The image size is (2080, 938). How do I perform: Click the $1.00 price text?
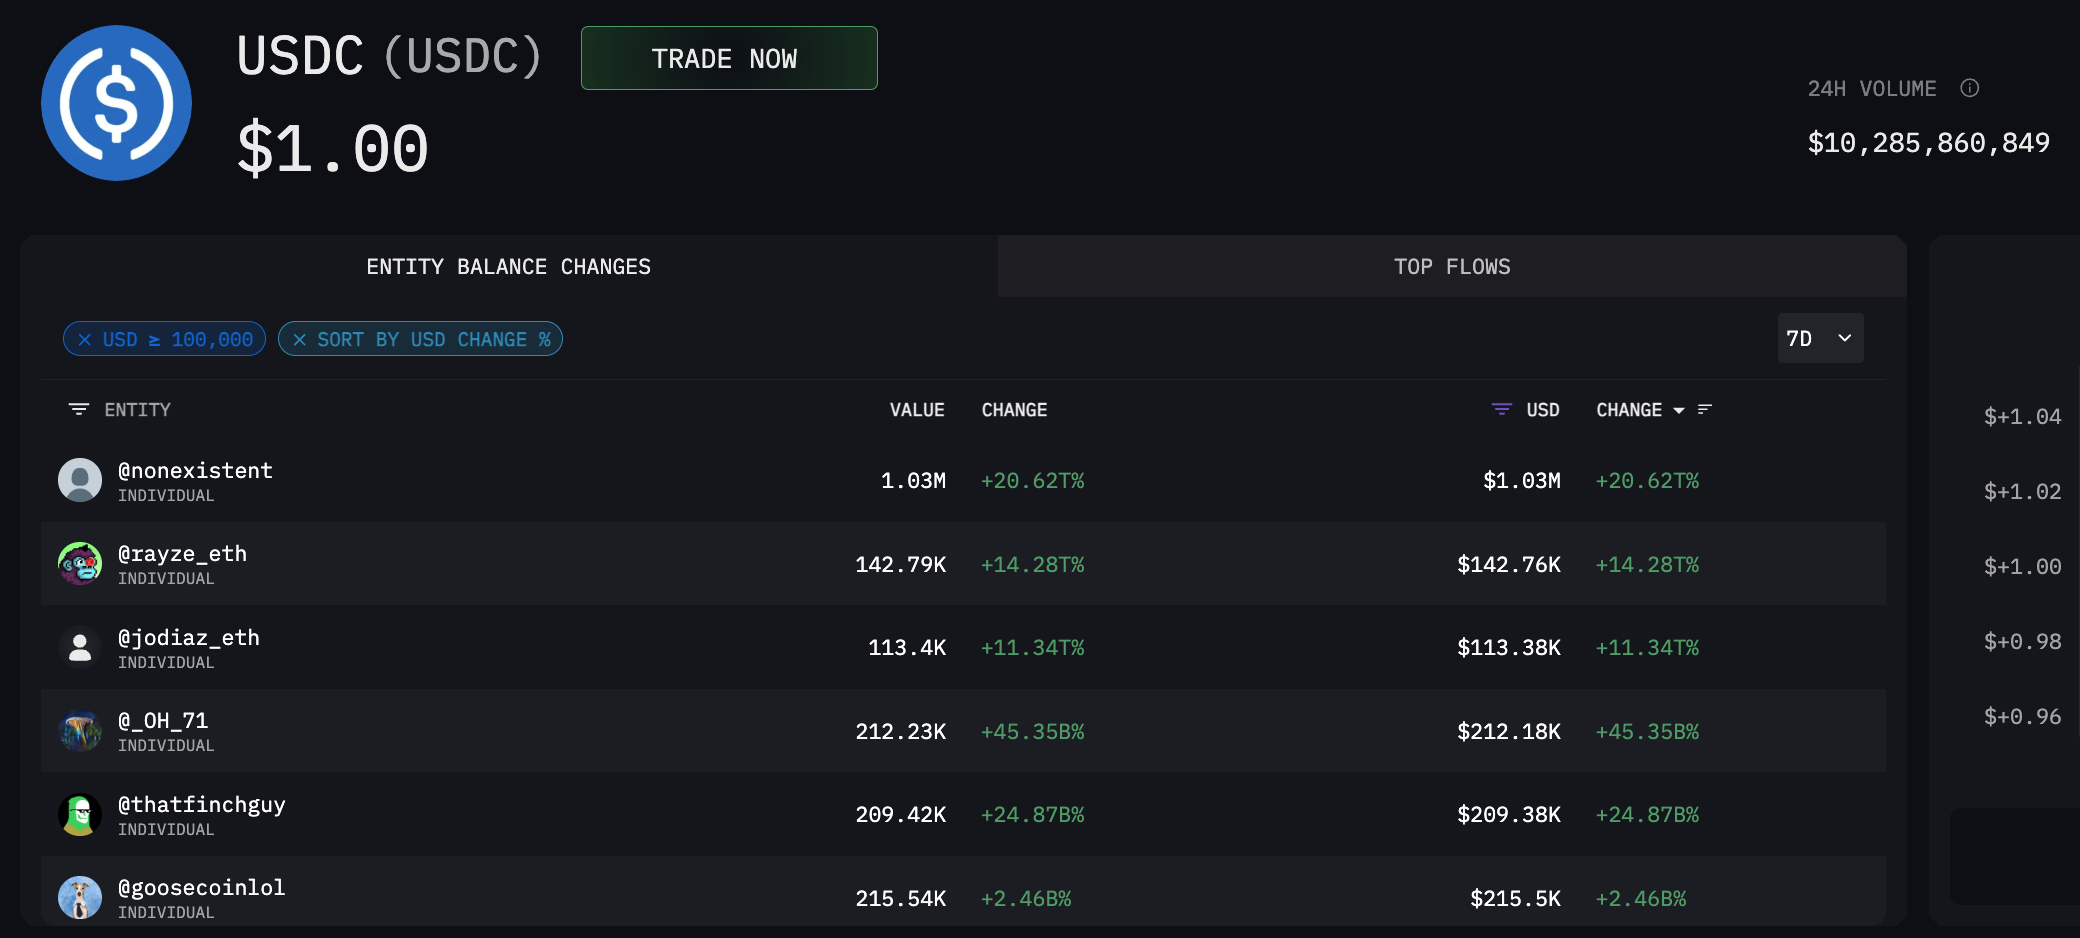coord(333,149)
